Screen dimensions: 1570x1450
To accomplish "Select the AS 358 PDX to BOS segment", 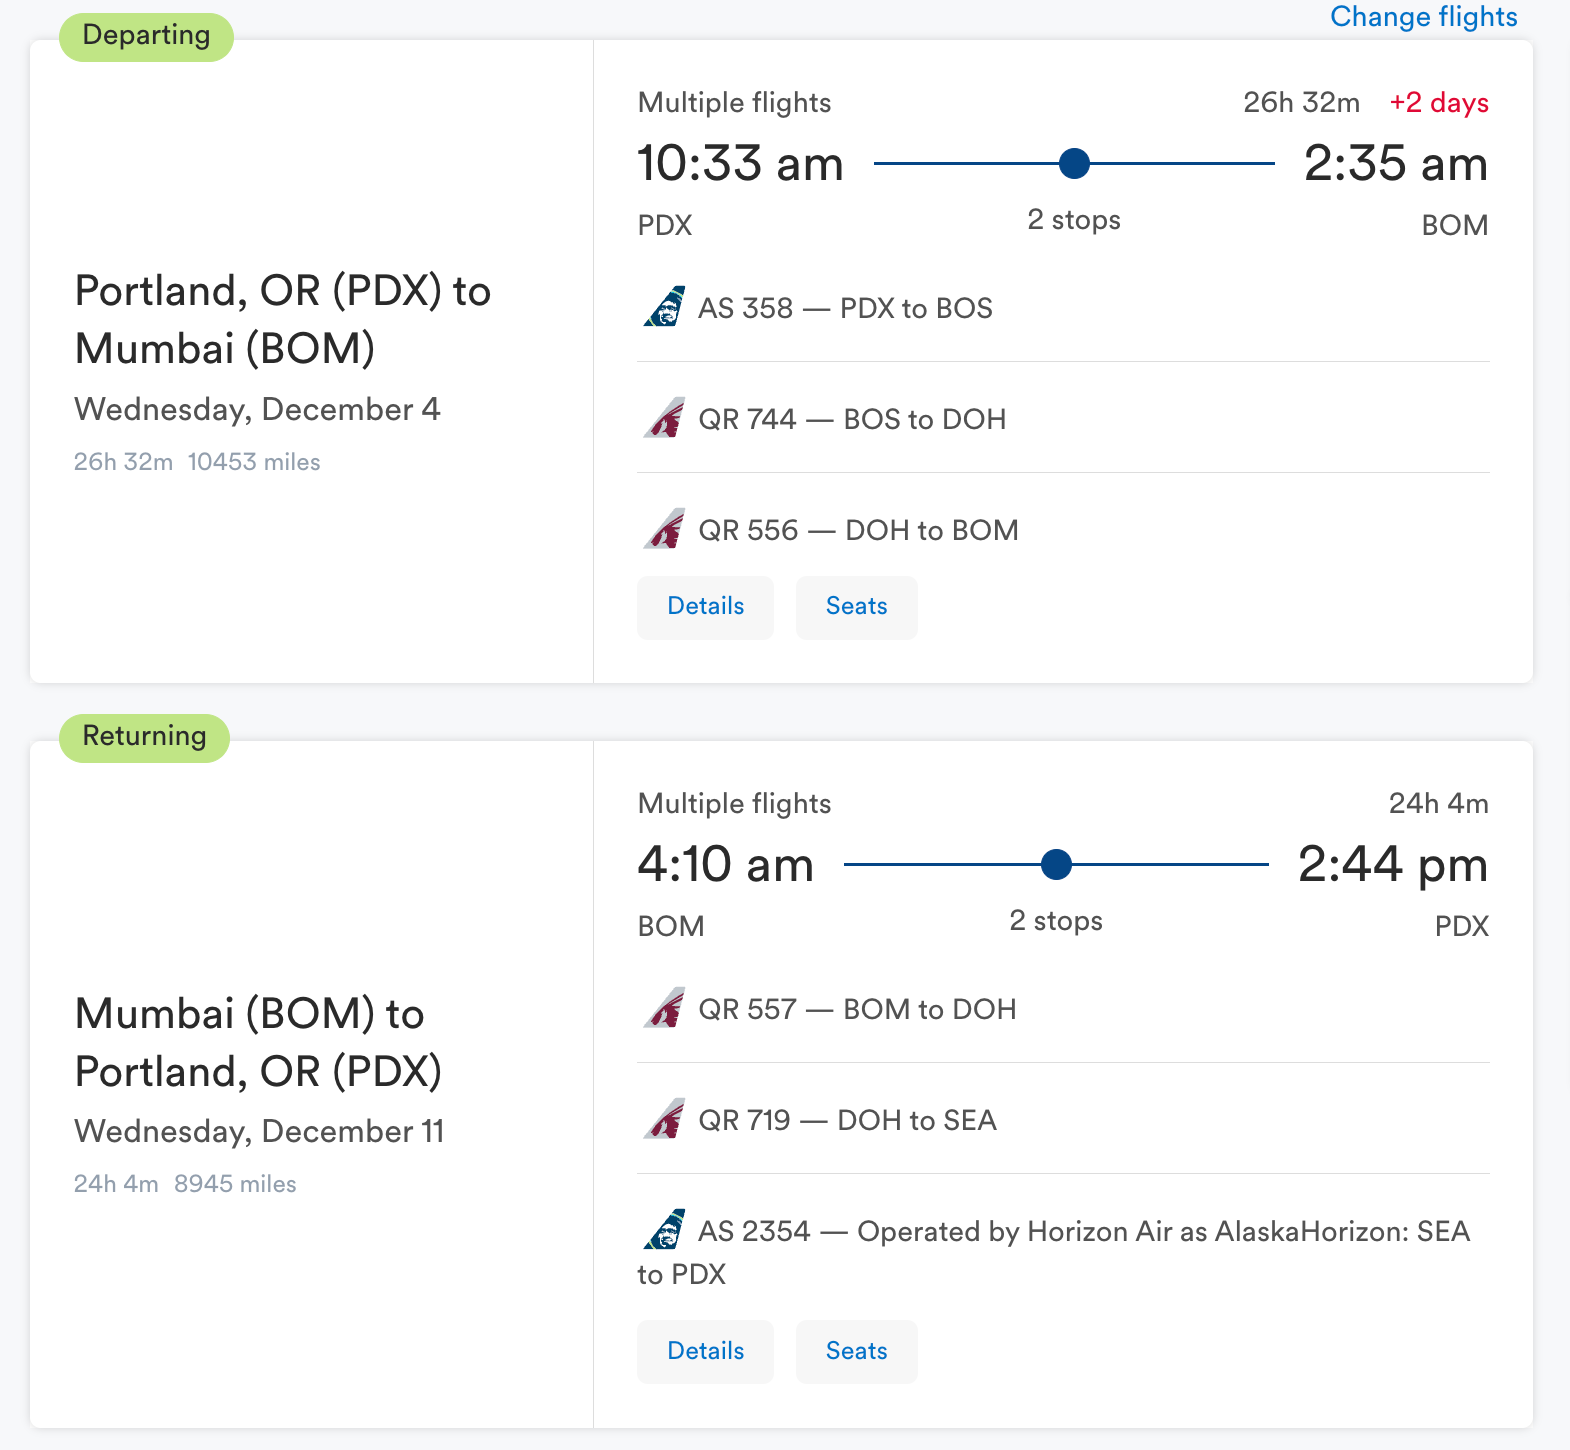I will tap(845, 308).
